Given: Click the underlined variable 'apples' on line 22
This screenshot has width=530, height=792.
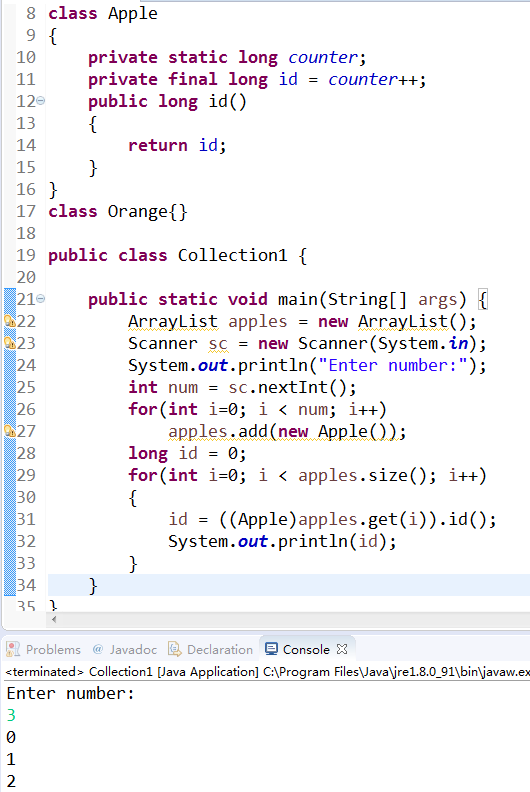Looking at the screenshot, I should tap(258, 322).
